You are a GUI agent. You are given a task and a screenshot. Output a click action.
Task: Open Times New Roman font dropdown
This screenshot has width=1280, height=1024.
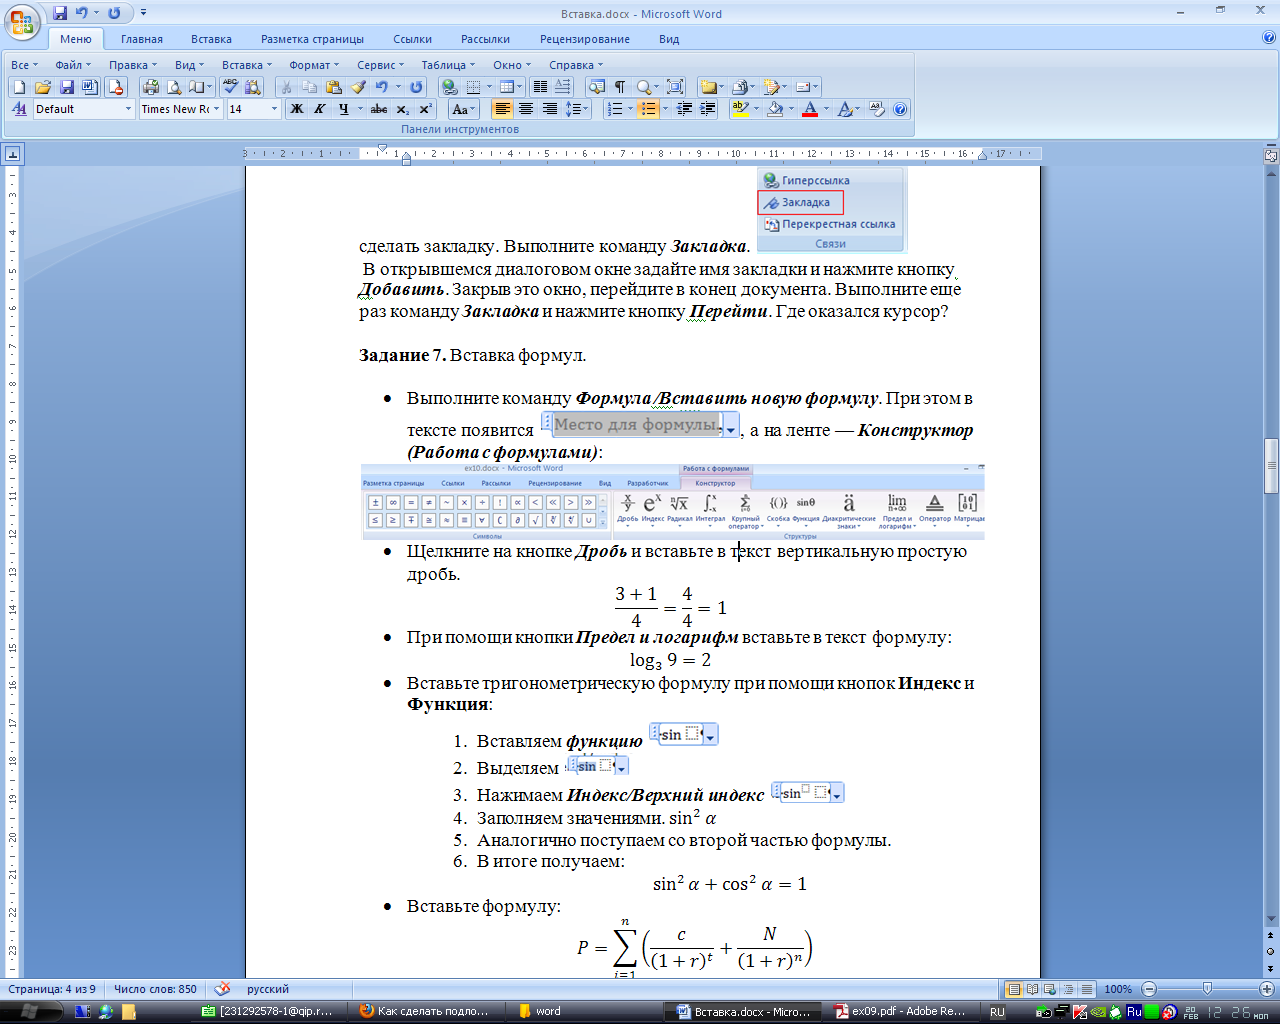pos(217,109)
